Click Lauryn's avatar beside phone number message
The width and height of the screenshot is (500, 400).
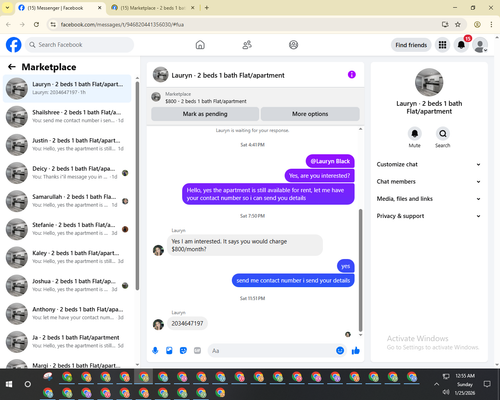[x=158, y=324]
